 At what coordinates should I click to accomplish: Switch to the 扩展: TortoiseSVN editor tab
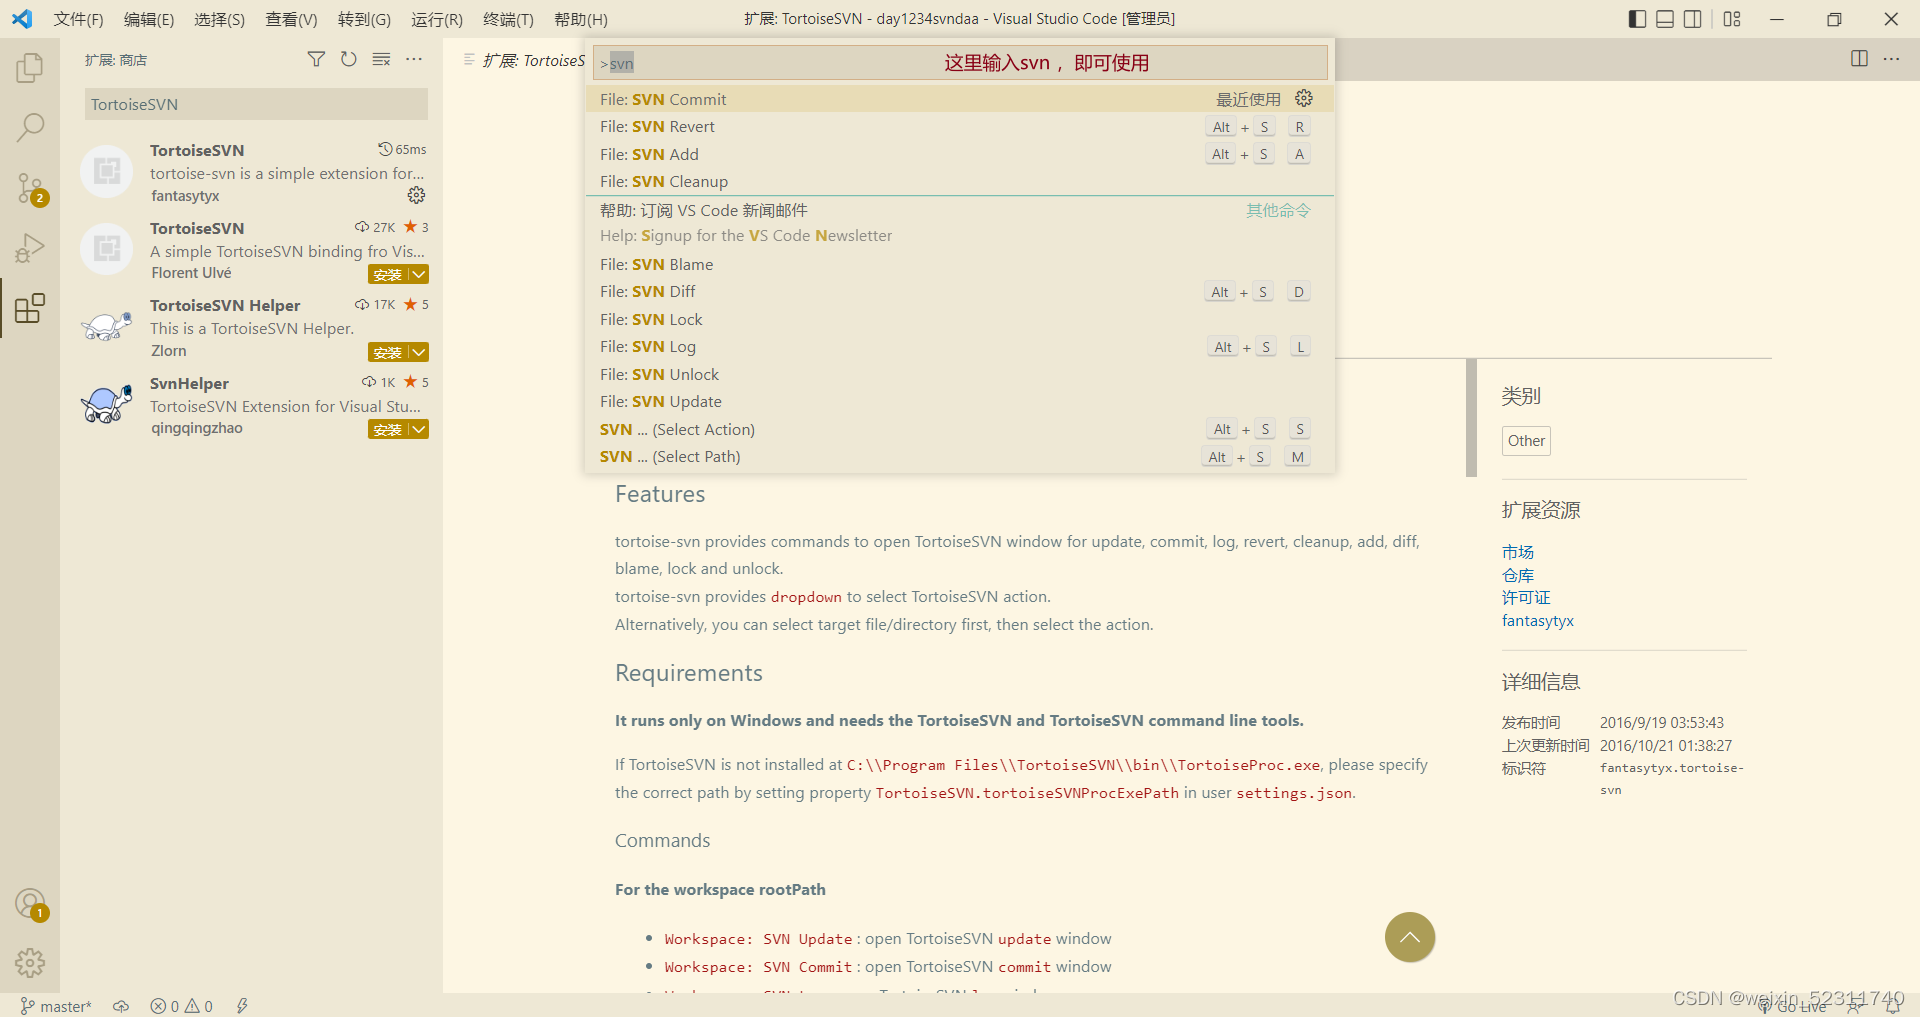pyautogui.click(x=525, y=60)
